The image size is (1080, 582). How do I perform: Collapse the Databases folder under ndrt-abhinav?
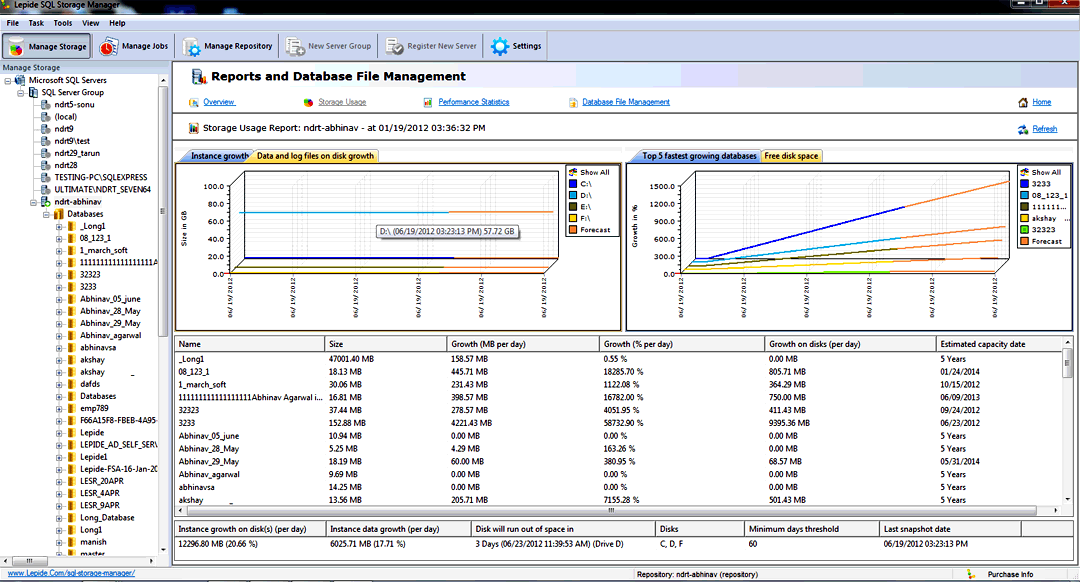(46, 214)
